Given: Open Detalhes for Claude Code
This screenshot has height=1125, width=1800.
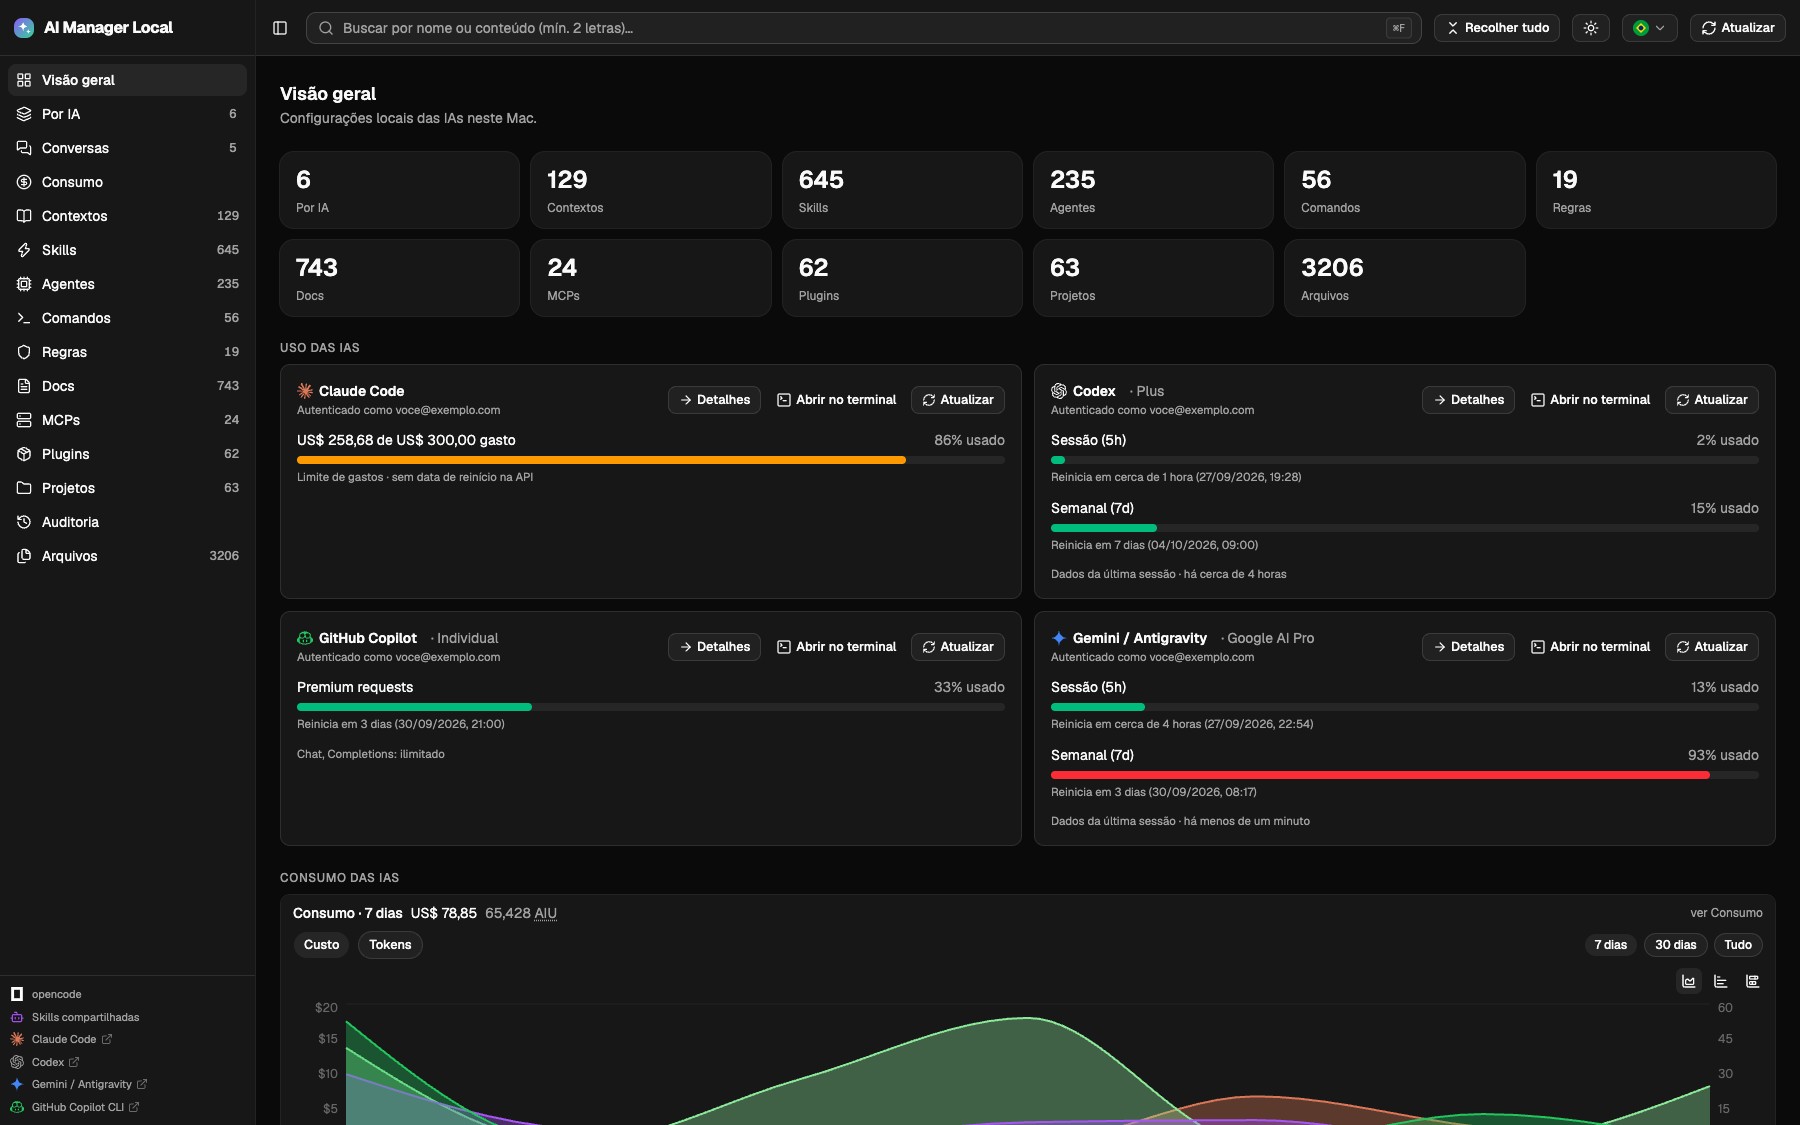Looking at the screenshot, I should 714,400.
